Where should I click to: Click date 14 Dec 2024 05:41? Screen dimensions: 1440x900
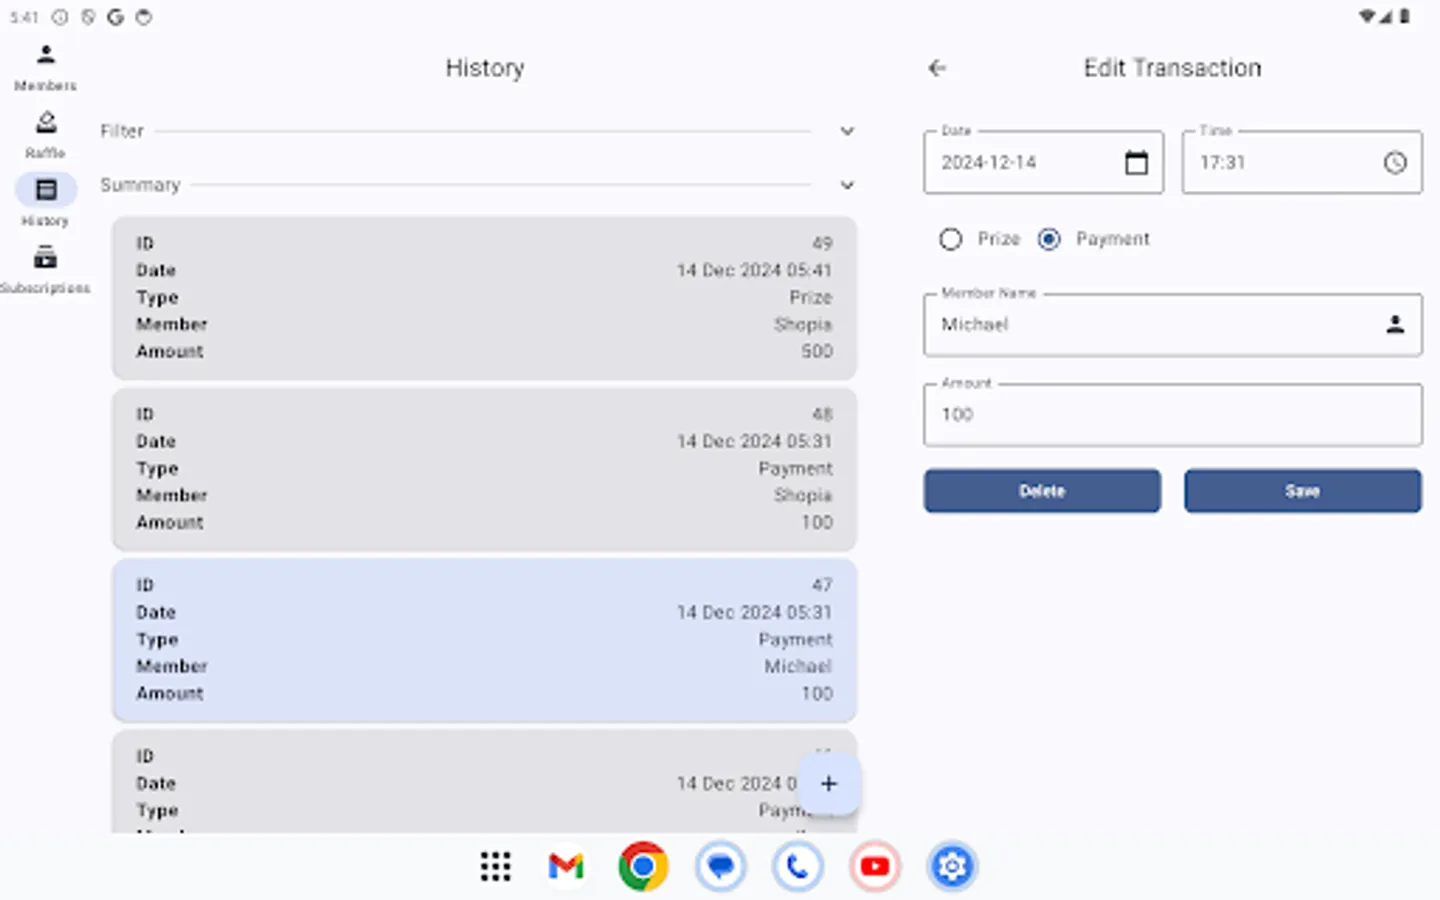point(754,270)
